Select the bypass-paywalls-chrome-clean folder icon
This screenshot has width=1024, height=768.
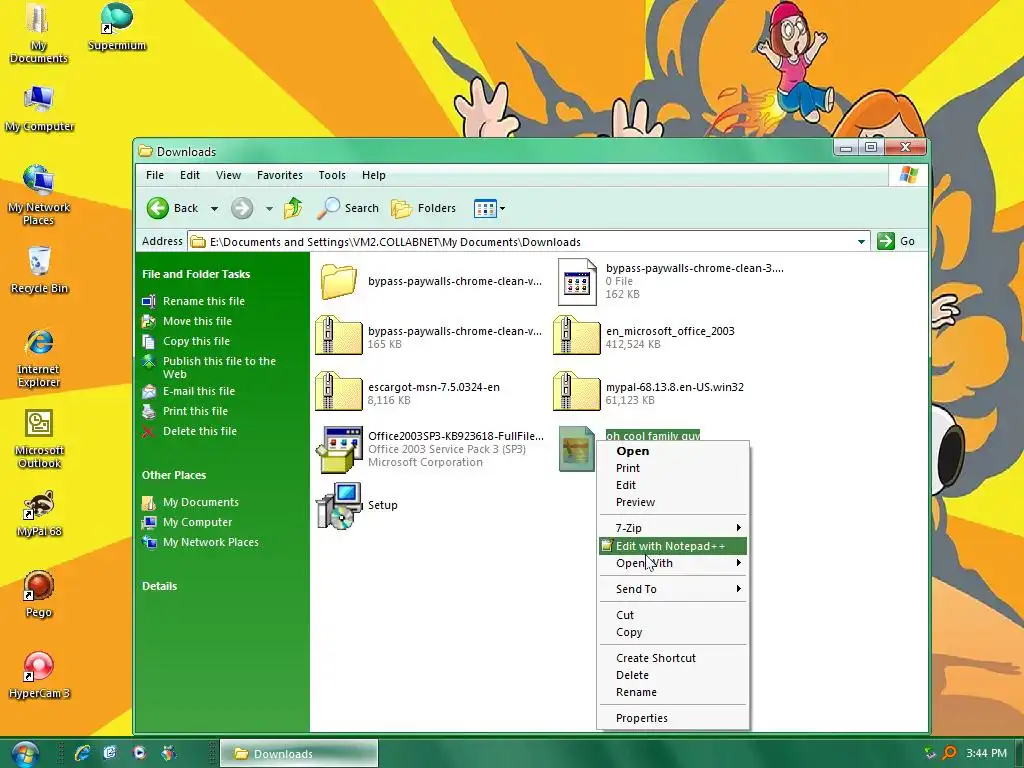[338, 281]
